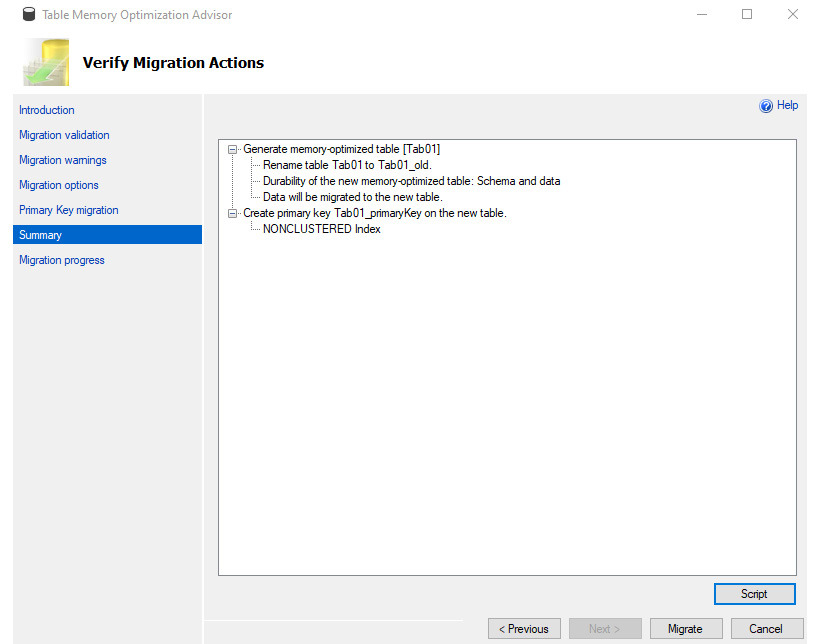This screenshot has width=821, height=644.
Task: Switch to Migration options page
Action: (59, 185)
